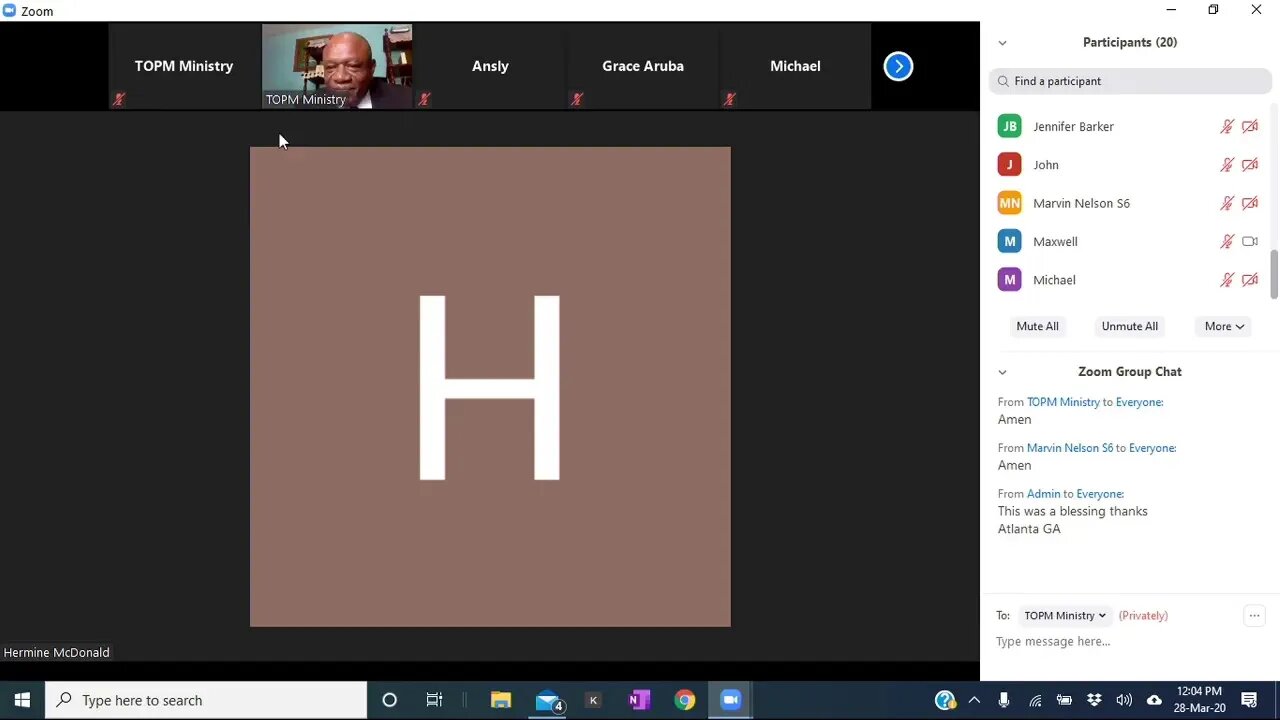Screen dimensions: 1280x720
Task: Select the Michael video tile
Action: (x=795, y=66)
